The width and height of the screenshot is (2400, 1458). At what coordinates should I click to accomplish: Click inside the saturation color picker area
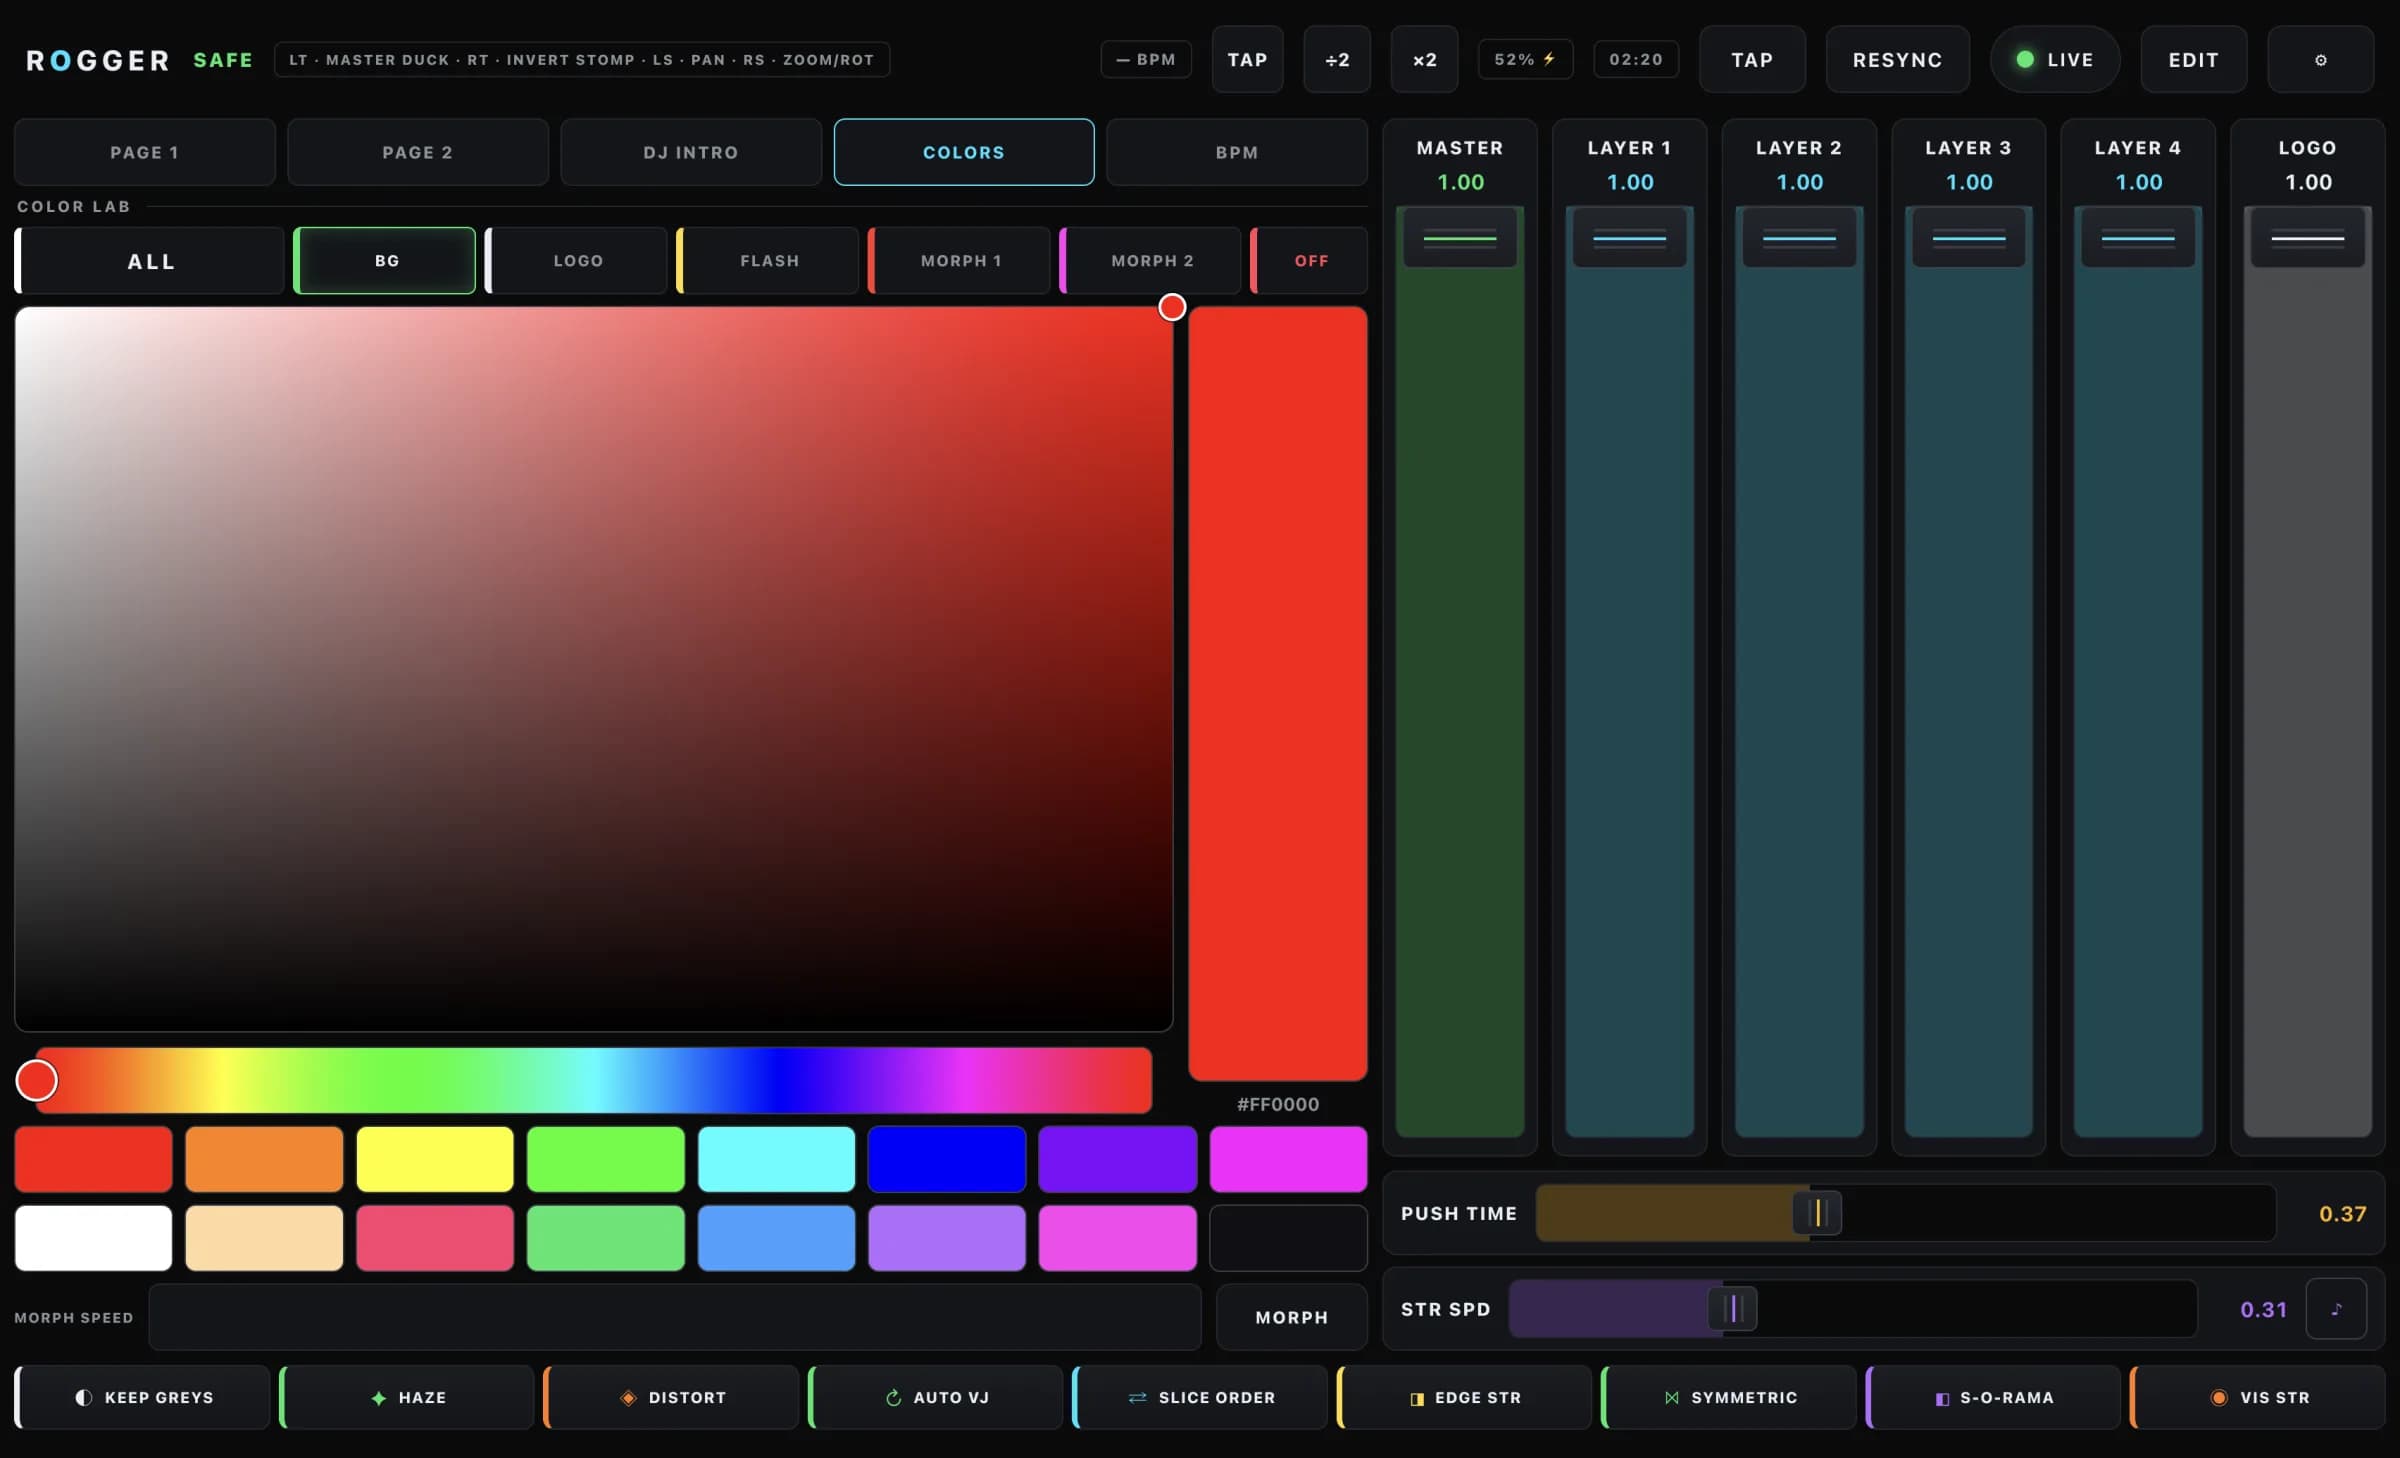594,669
